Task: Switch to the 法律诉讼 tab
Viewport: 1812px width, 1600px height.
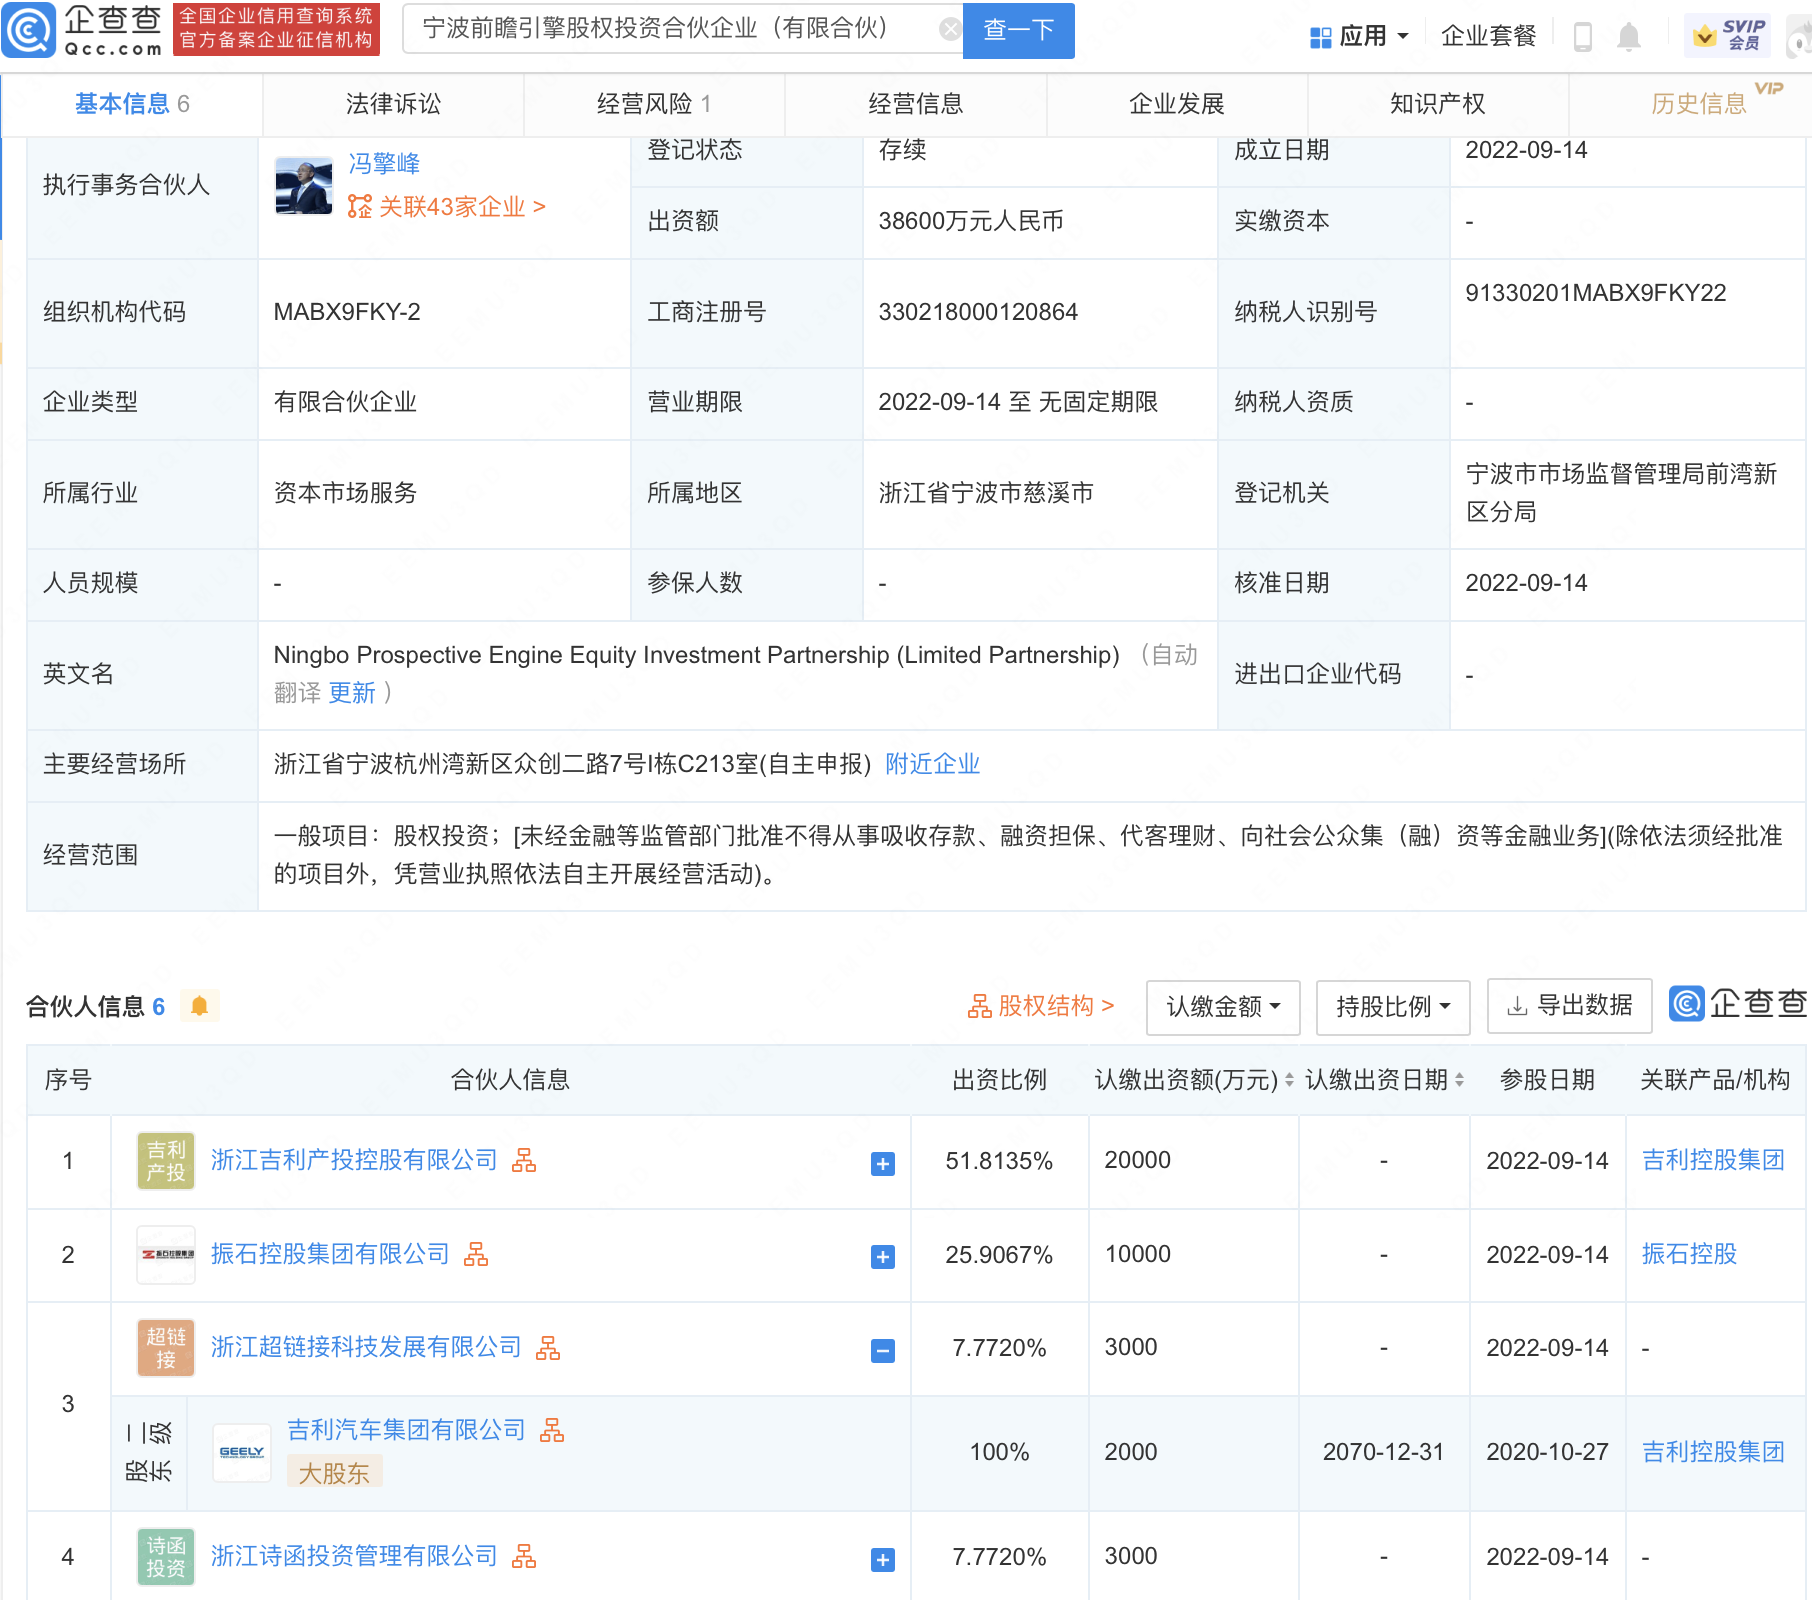Action: [393, 104]
